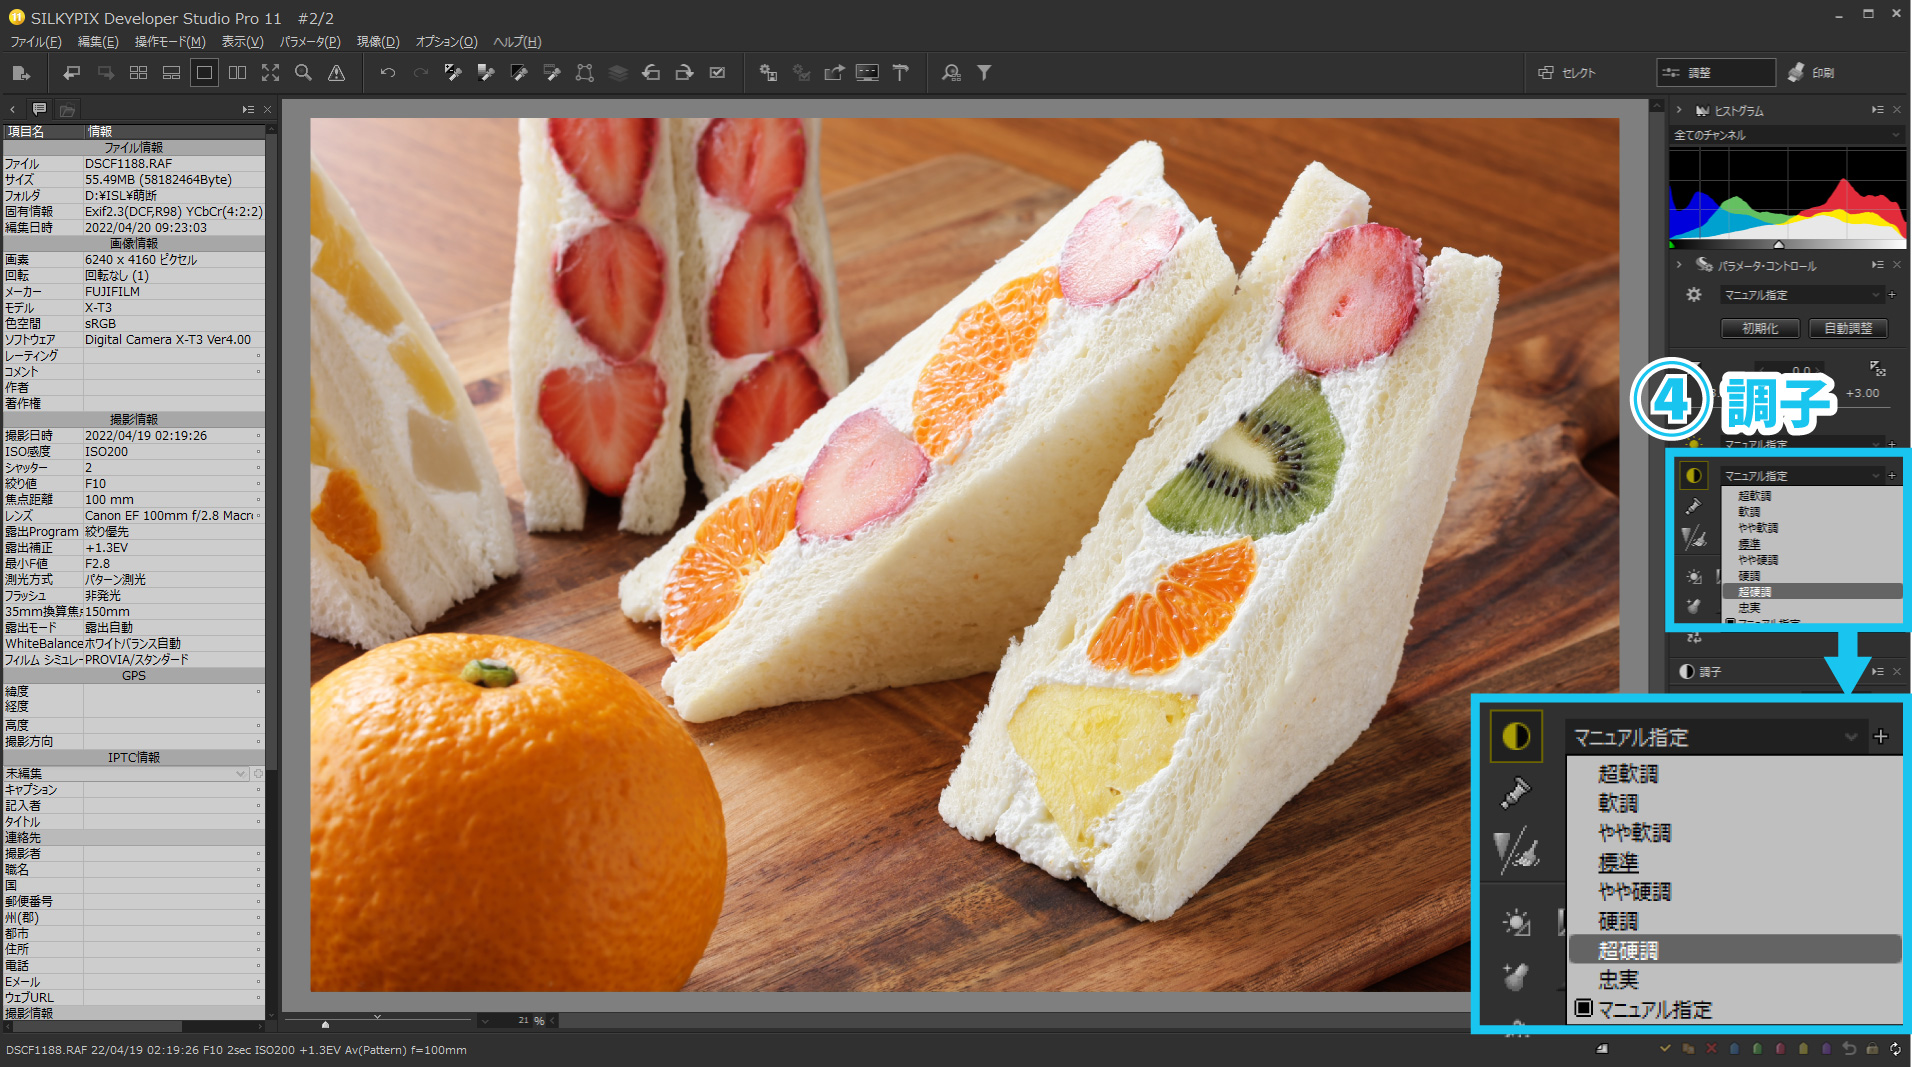Open the 表示(V) menu

(x=242, y=42)
